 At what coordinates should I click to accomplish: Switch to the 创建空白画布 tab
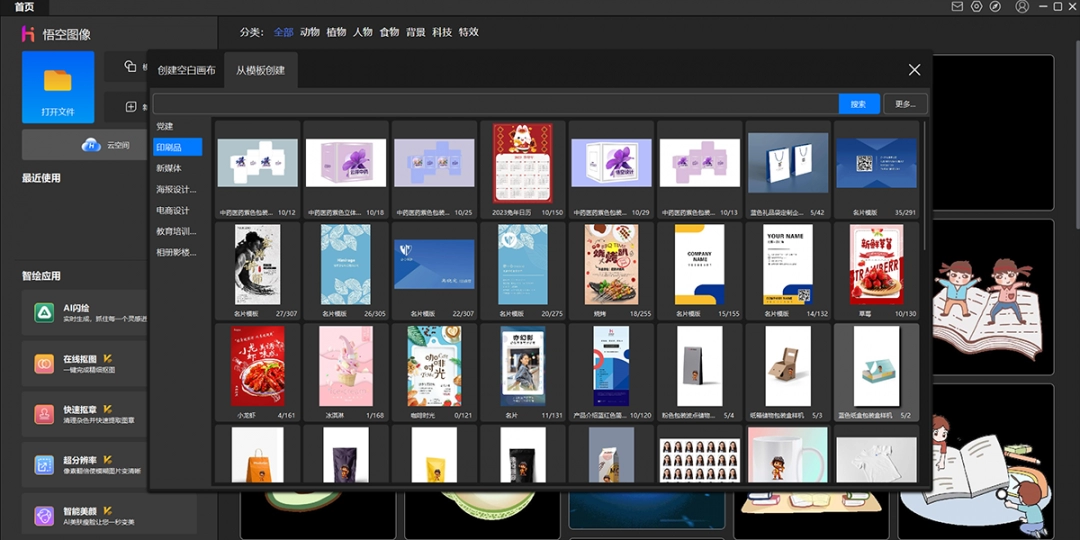click(186, 70)
